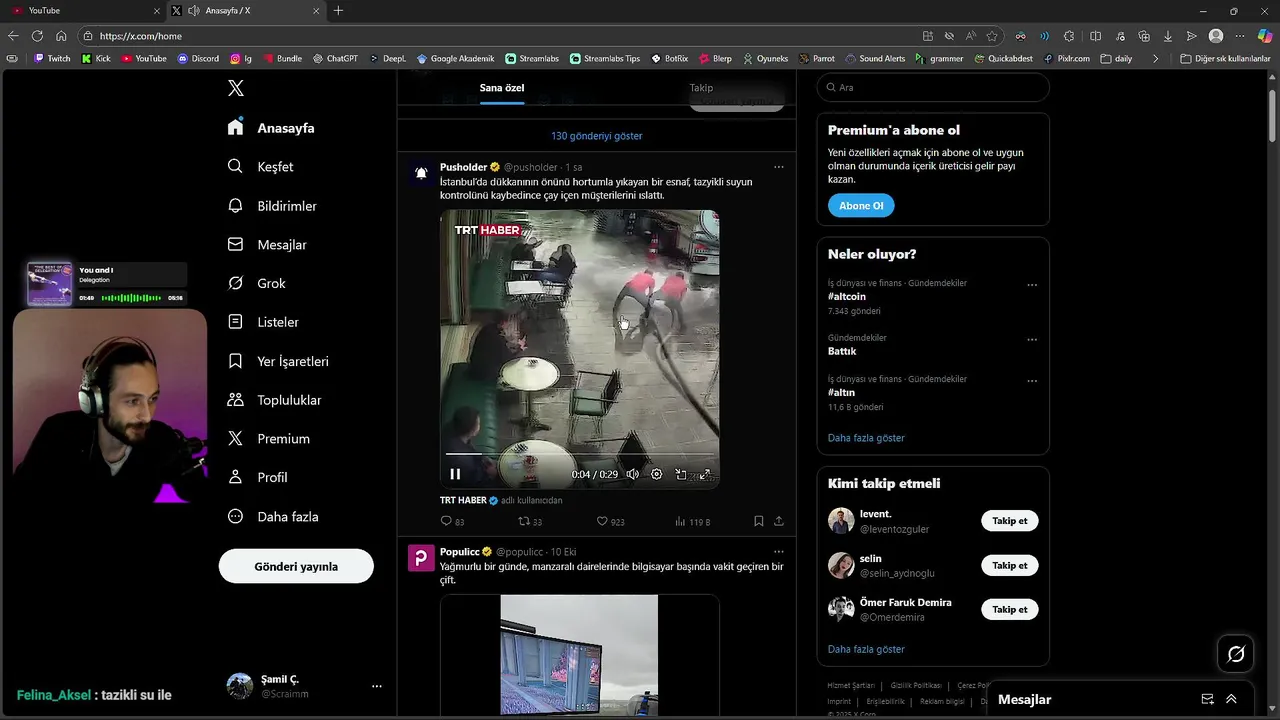Open the Twitch bookmark
This screenshot has width=1280, height=720.
click(52, 59)
